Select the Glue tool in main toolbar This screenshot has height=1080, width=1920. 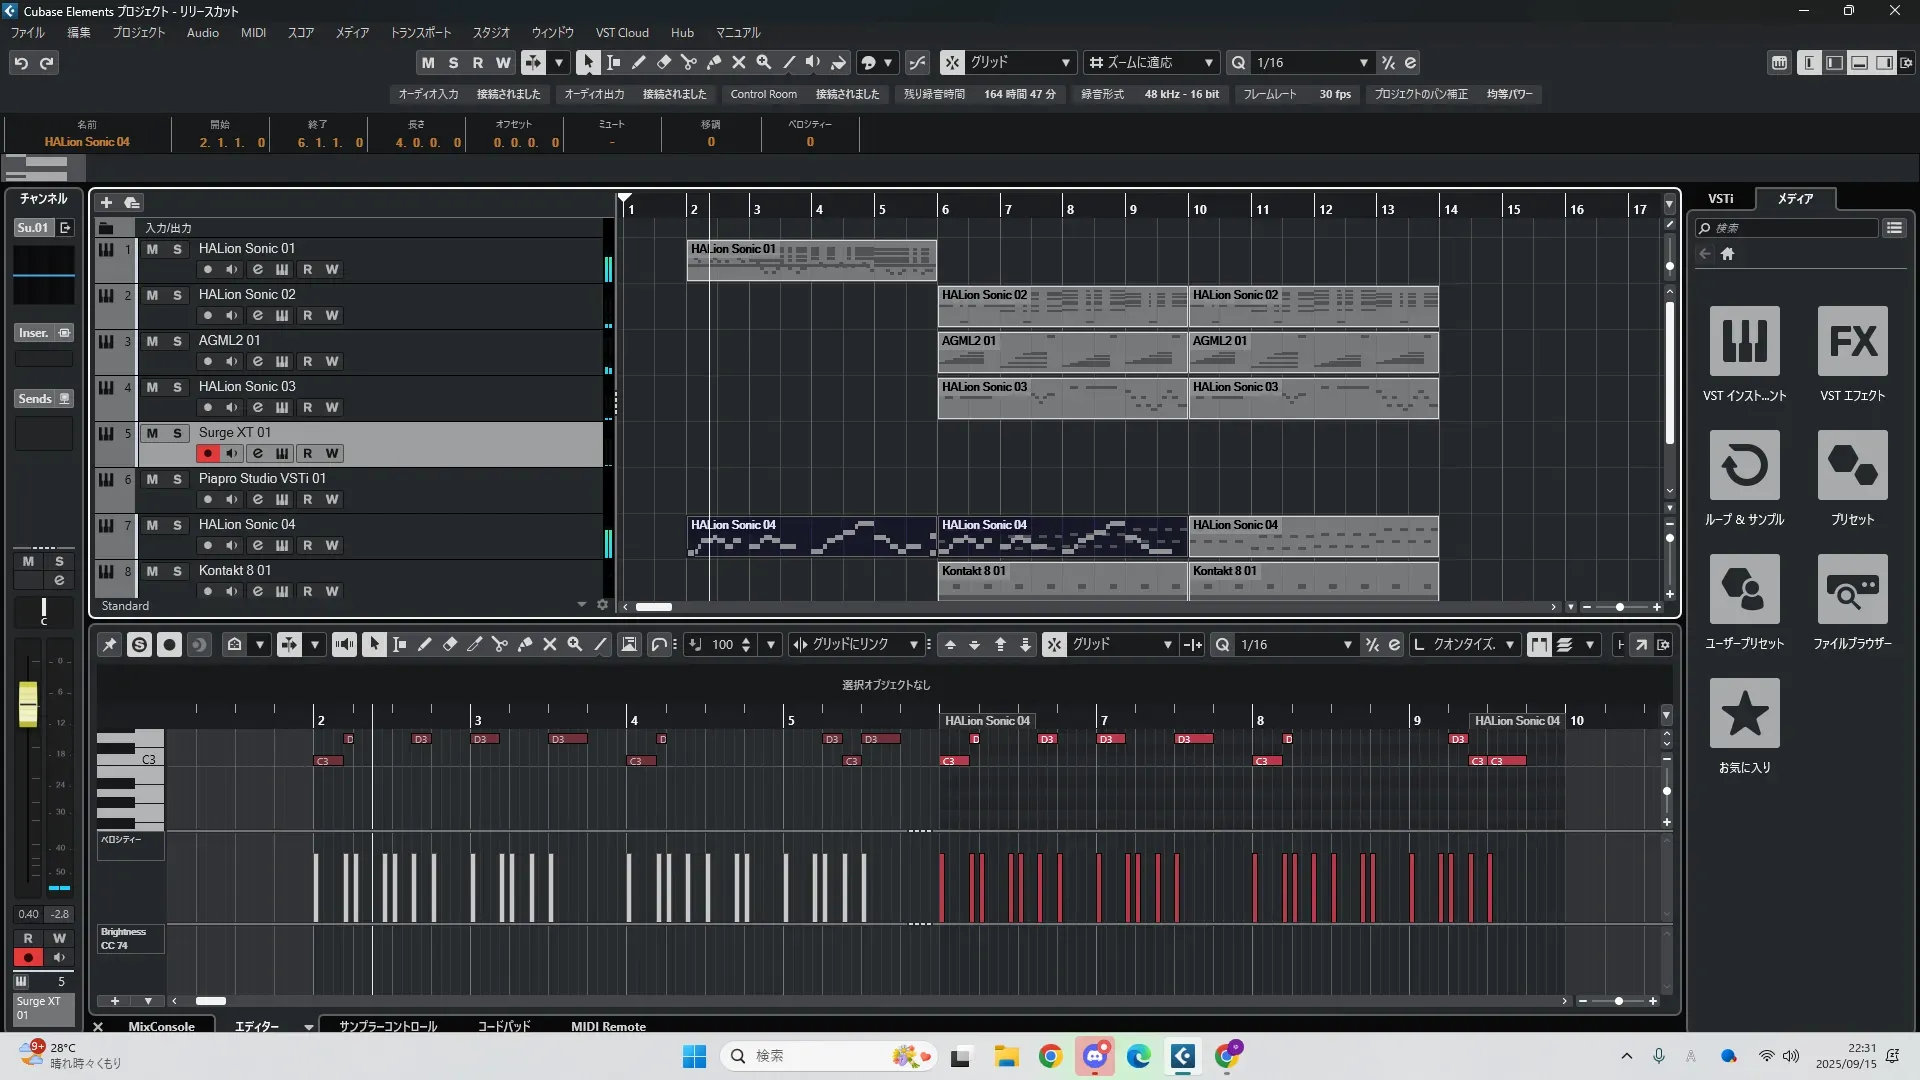714,63
